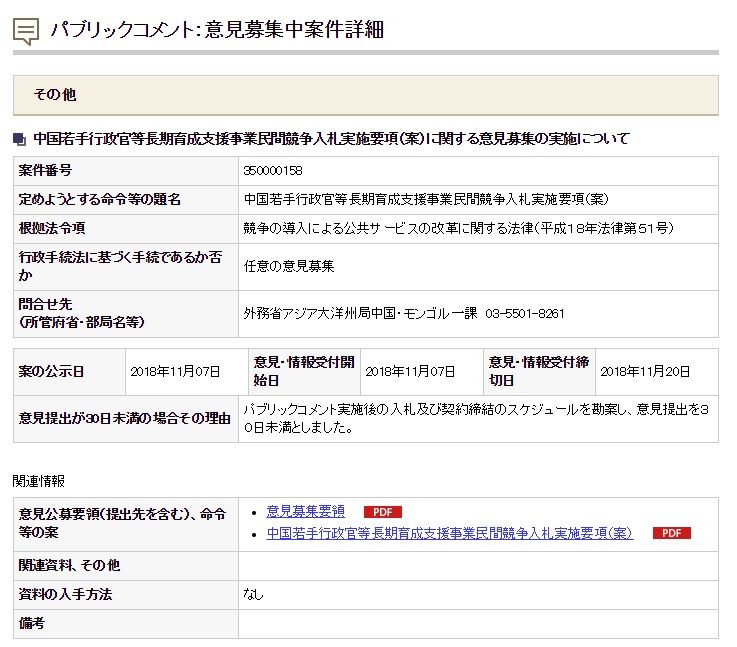Screen dimensions: 737x647
Task: Click the contact phone number 03-5501-8261
Action: pos(525,313)
